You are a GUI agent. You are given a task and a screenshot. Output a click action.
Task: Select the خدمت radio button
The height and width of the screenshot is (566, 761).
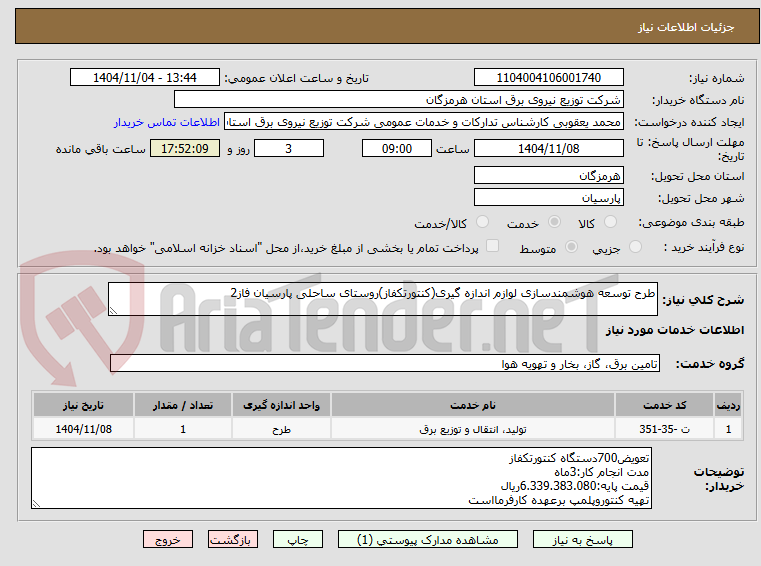click(x=554, y=222)
